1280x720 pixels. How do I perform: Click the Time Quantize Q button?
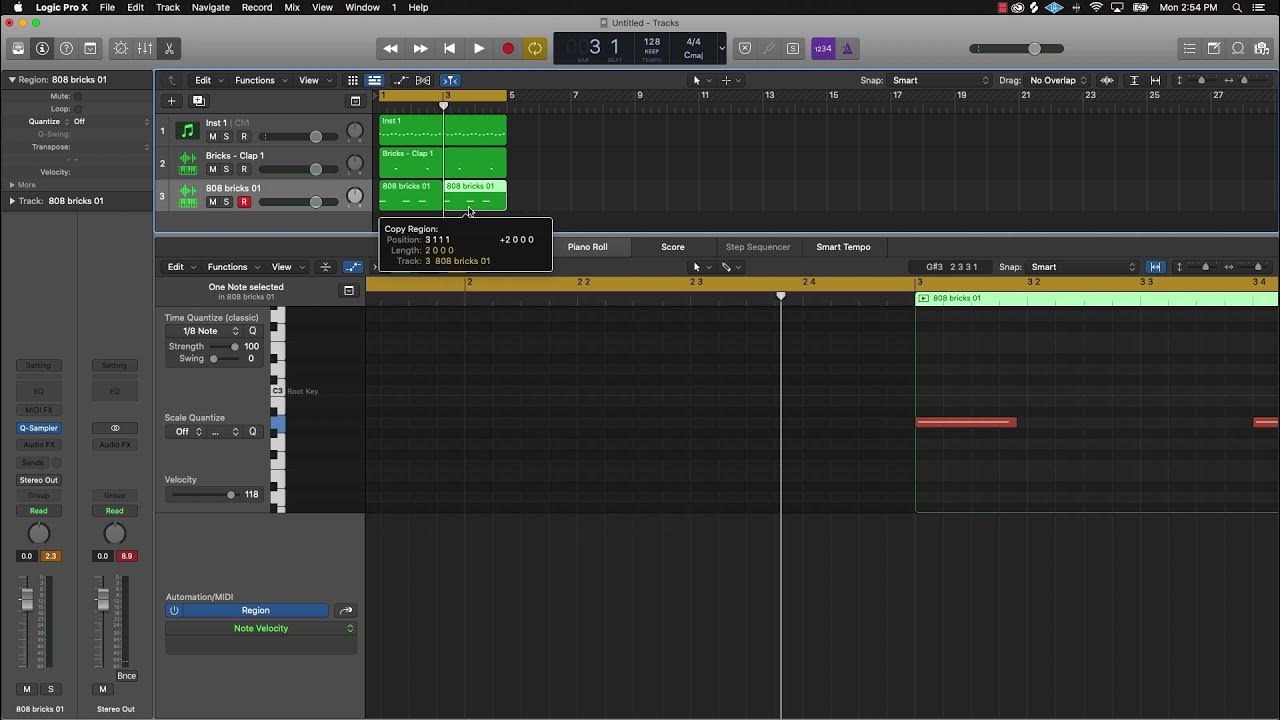(x=253, y=331)
